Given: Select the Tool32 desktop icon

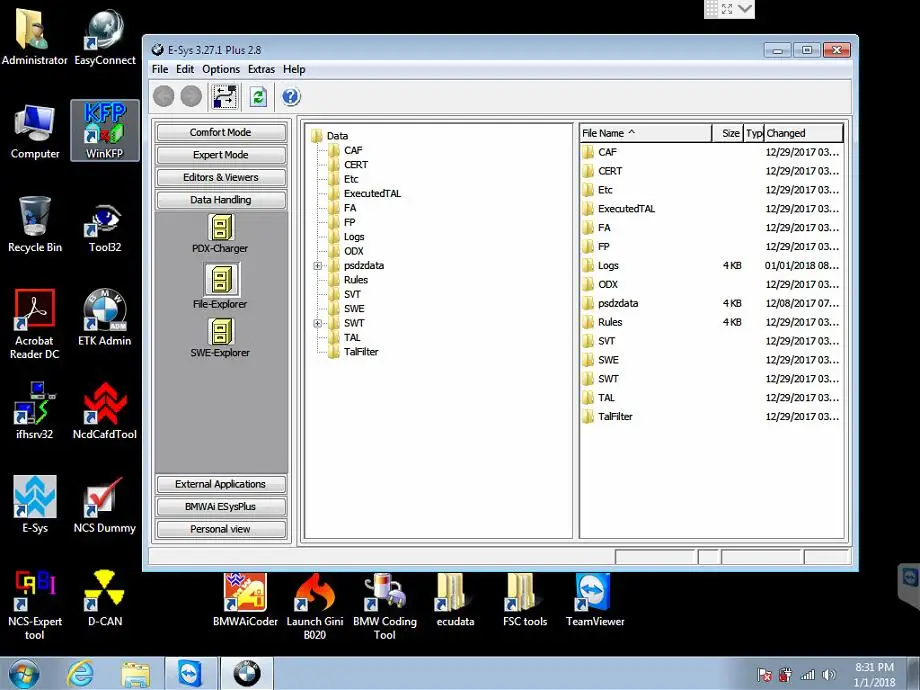Looking at the screenshot, I should [x=105, y=228].
